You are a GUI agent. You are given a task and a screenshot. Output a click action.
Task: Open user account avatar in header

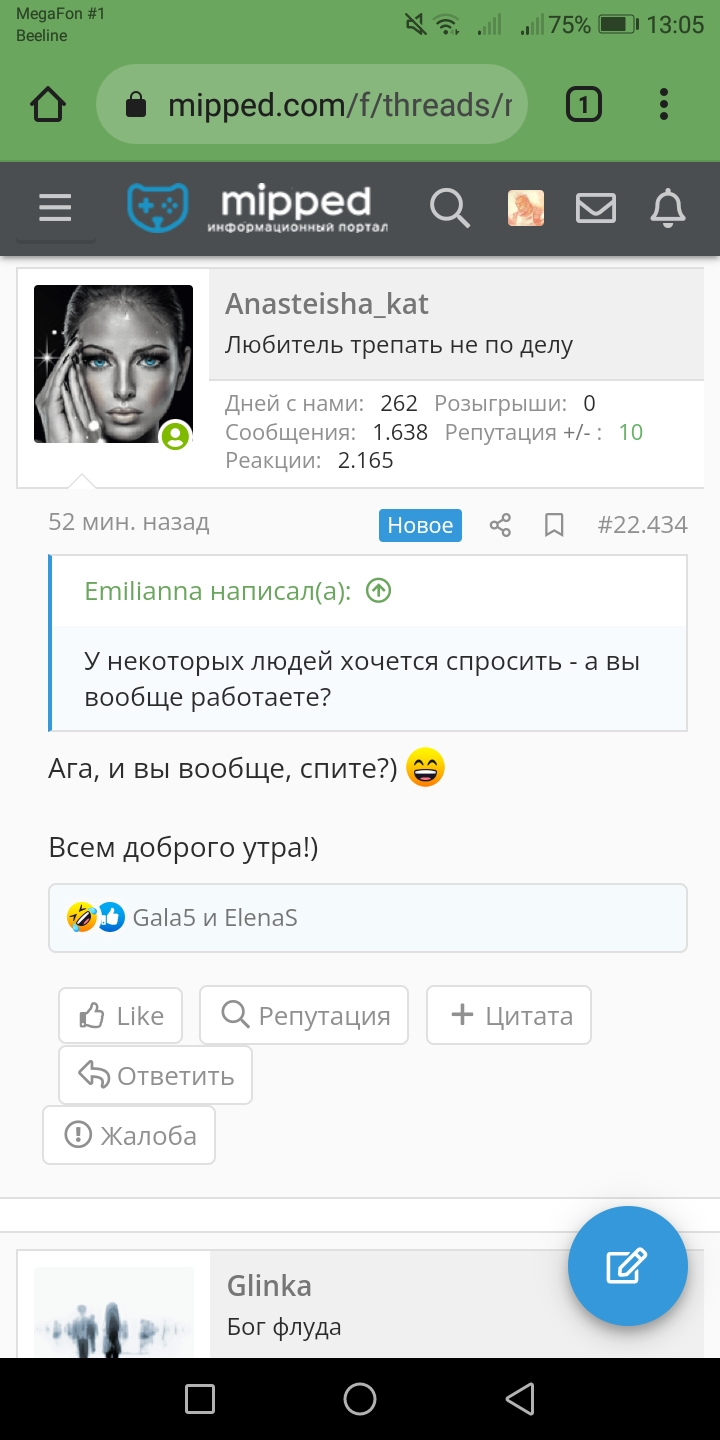coord(526,208)
